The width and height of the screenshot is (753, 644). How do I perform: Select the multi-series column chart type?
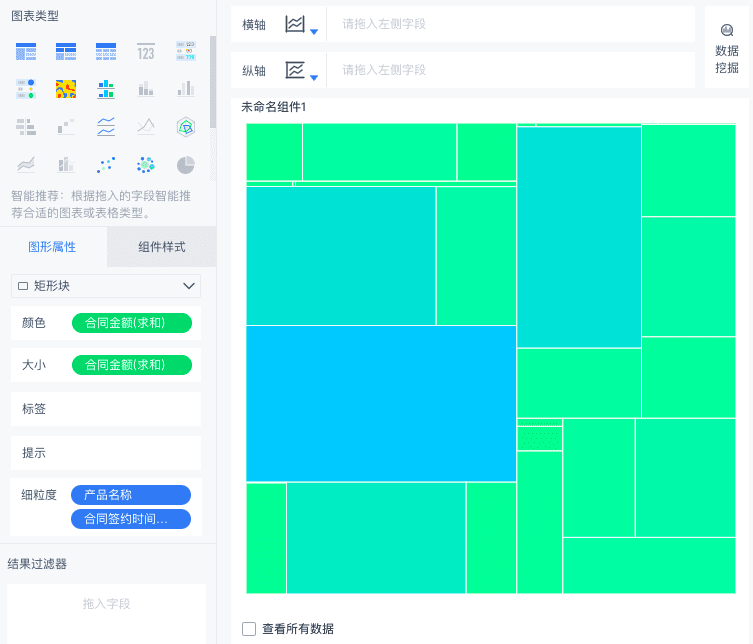(186, 89)
